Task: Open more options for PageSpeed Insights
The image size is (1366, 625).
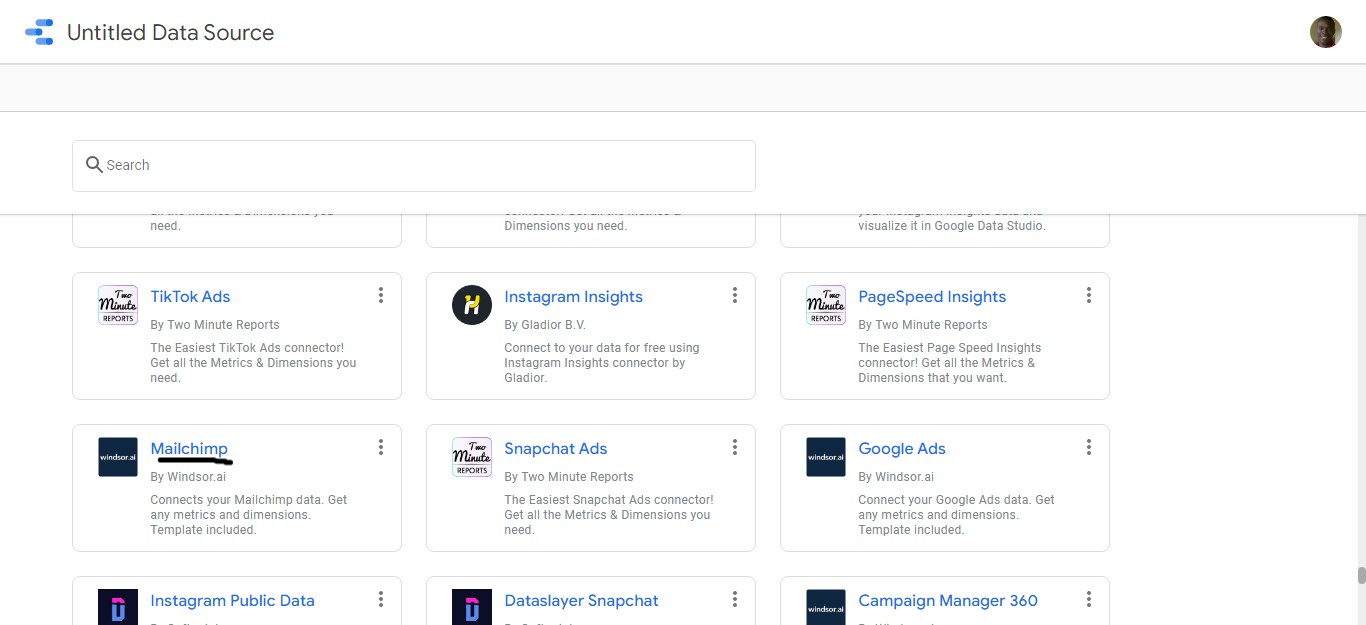Action: 1088,295
